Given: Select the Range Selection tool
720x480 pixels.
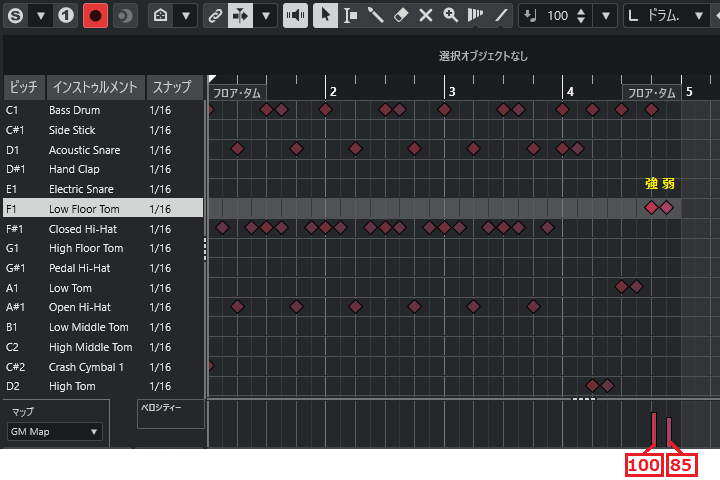Looking at the screenshot, I should coord(351,16).
